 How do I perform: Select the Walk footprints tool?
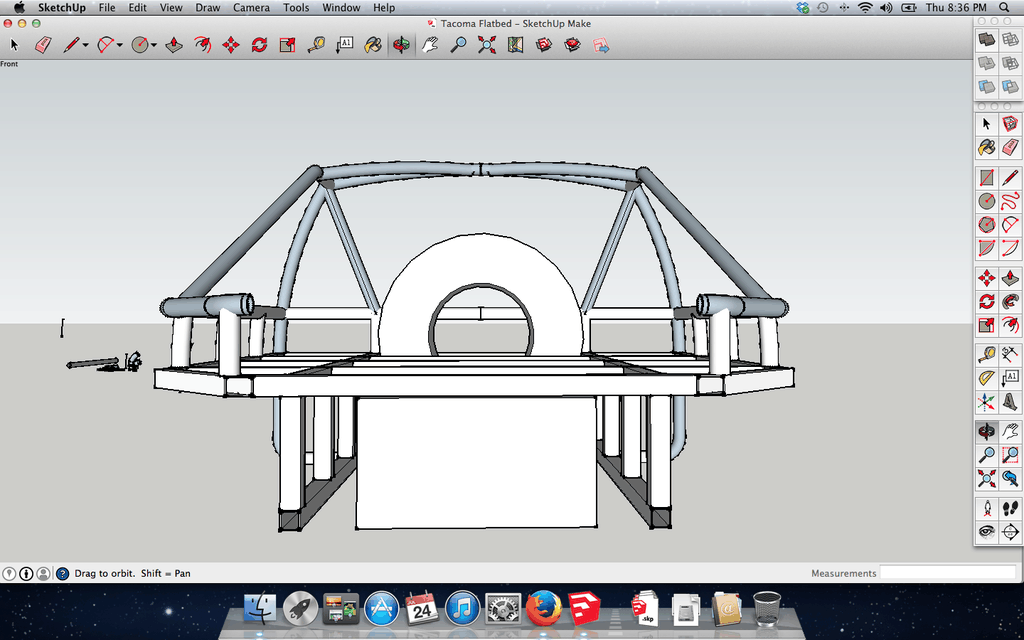coord(1010,508)
